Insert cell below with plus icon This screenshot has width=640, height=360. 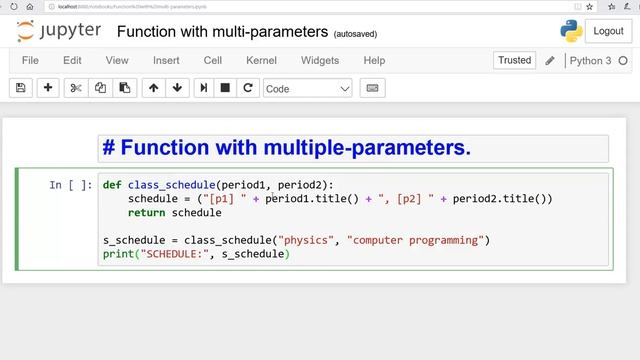tap(48, 88)
